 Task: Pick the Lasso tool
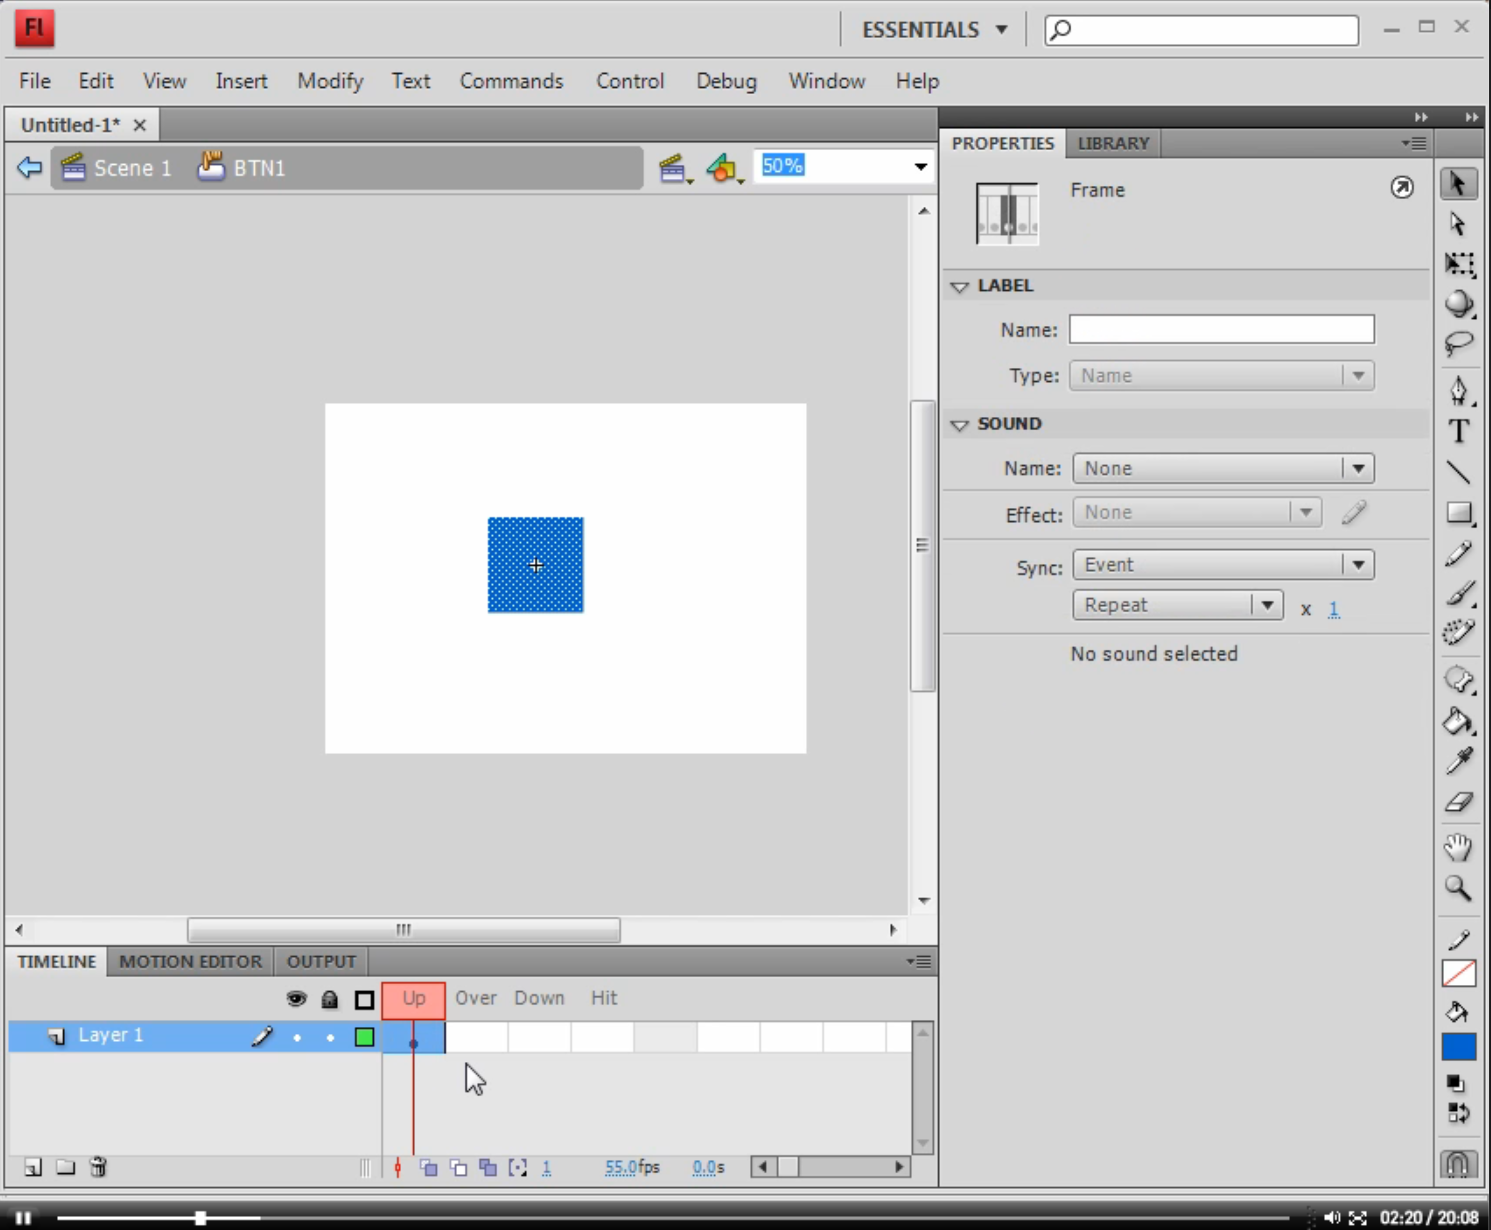click(1459, 345)
